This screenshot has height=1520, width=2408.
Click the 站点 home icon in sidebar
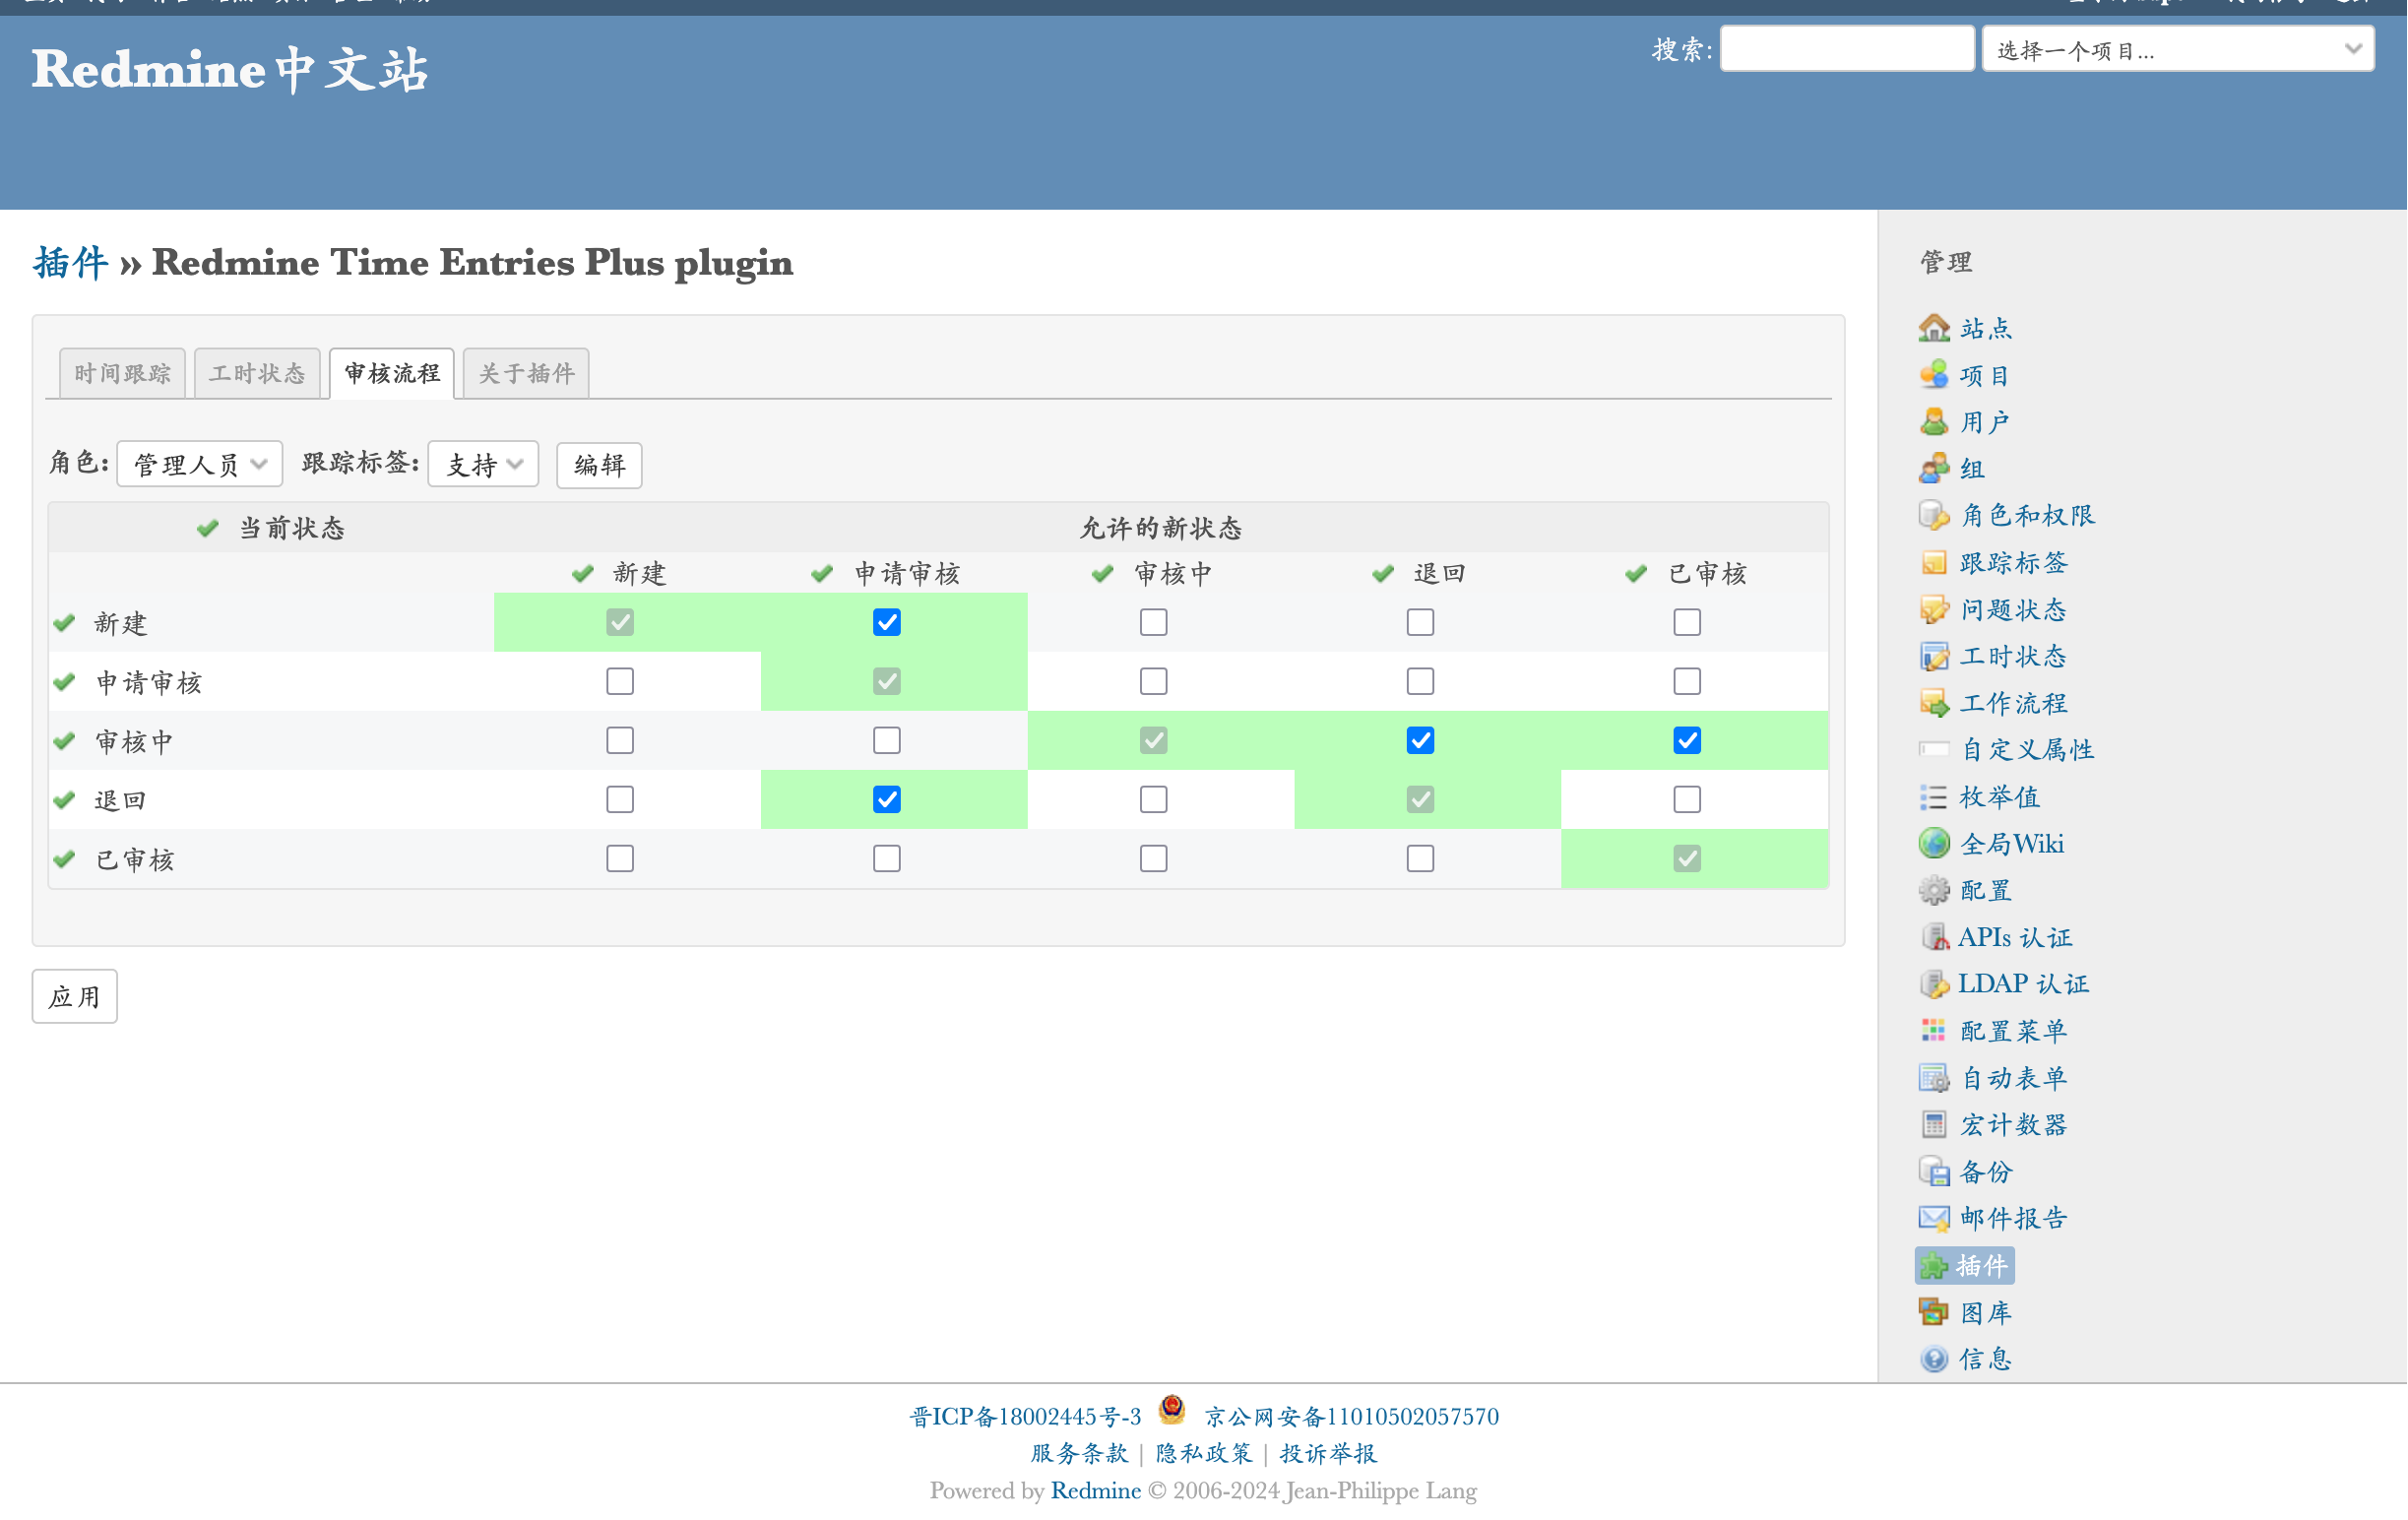pos(1934,328)
